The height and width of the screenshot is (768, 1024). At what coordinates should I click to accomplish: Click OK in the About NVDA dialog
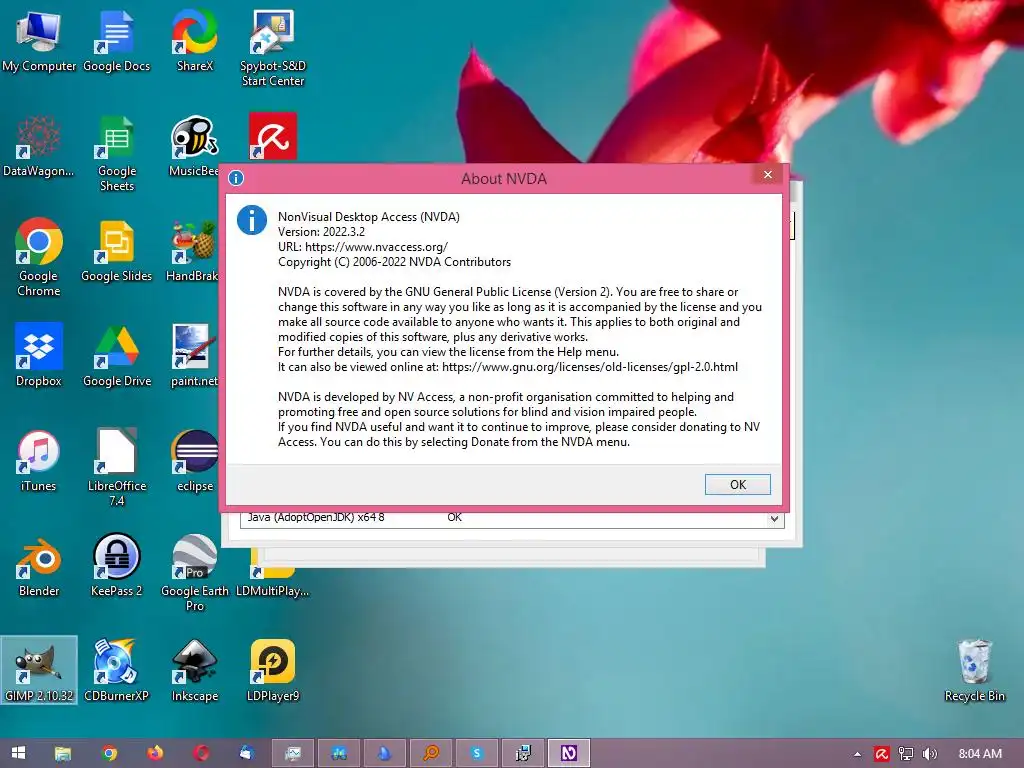(737, 485)
